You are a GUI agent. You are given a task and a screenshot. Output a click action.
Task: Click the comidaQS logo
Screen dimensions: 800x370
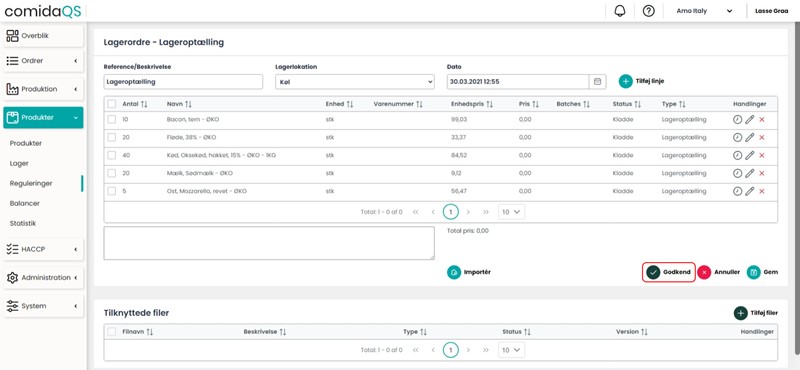pos(43,11)
